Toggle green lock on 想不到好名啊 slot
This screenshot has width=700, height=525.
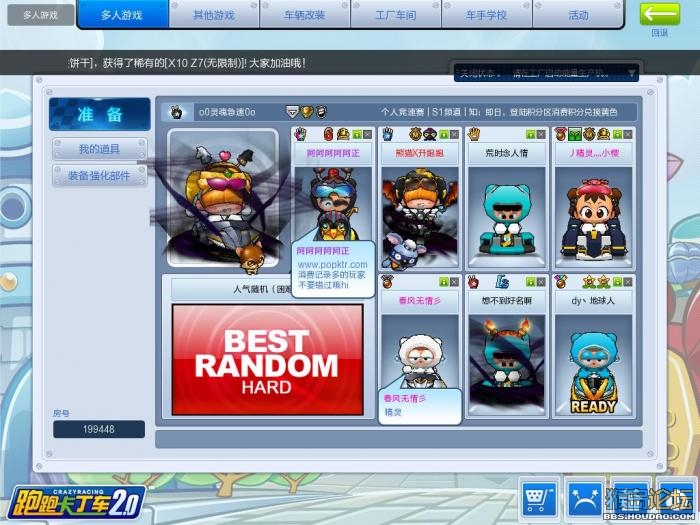tap(530, 282)
